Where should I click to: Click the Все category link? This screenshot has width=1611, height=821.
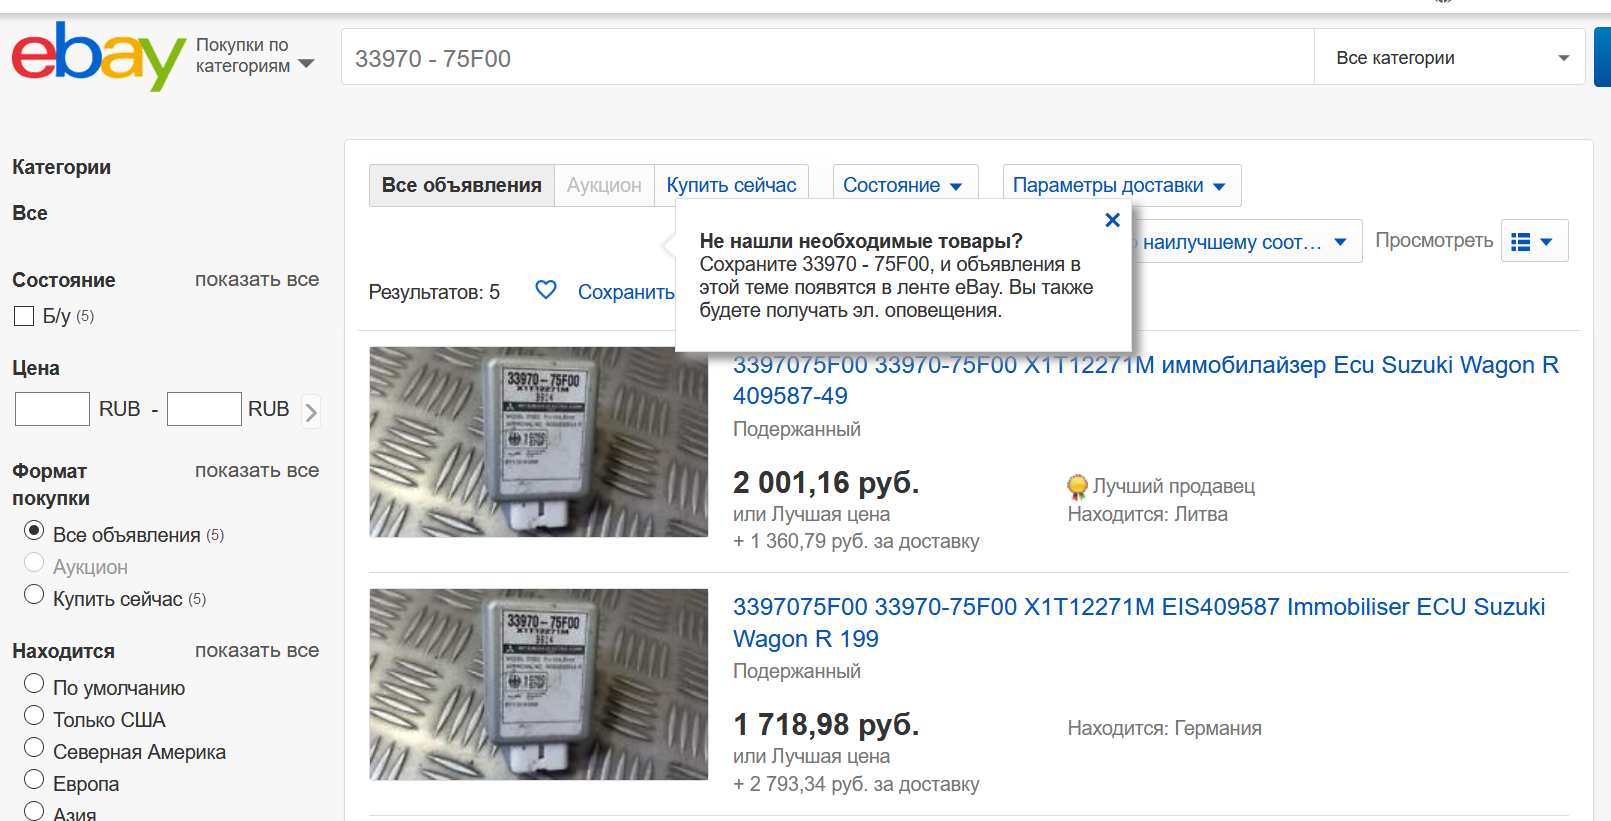coord(30,213)
